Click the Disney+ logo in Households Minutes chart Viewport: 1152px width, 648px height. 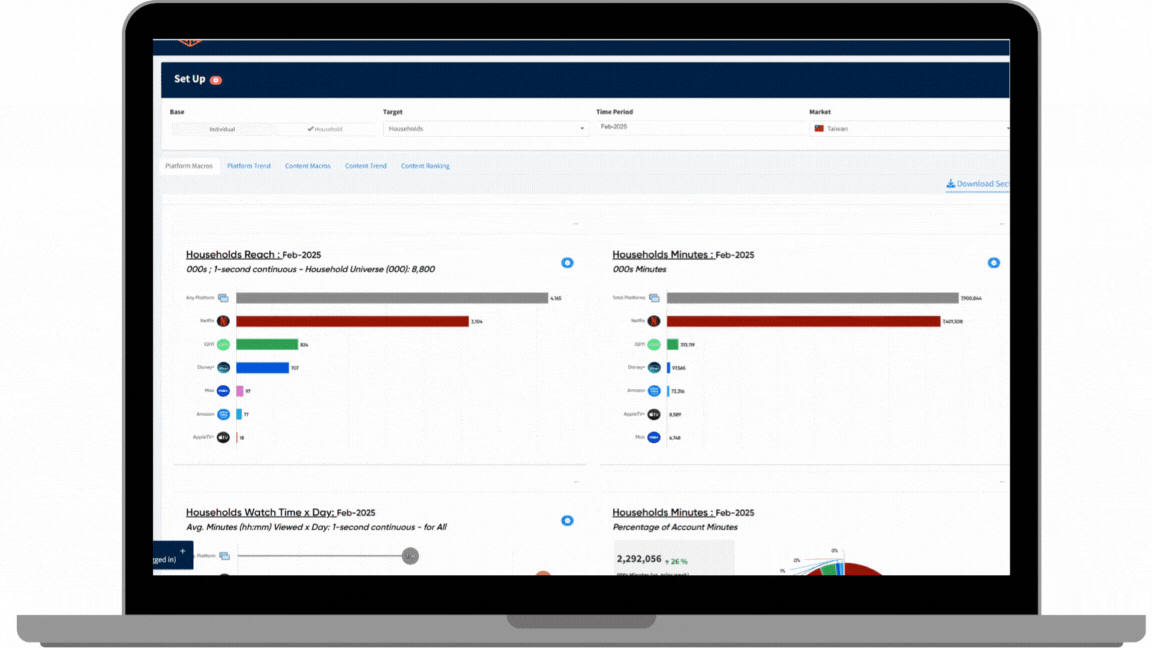point(654,367)
